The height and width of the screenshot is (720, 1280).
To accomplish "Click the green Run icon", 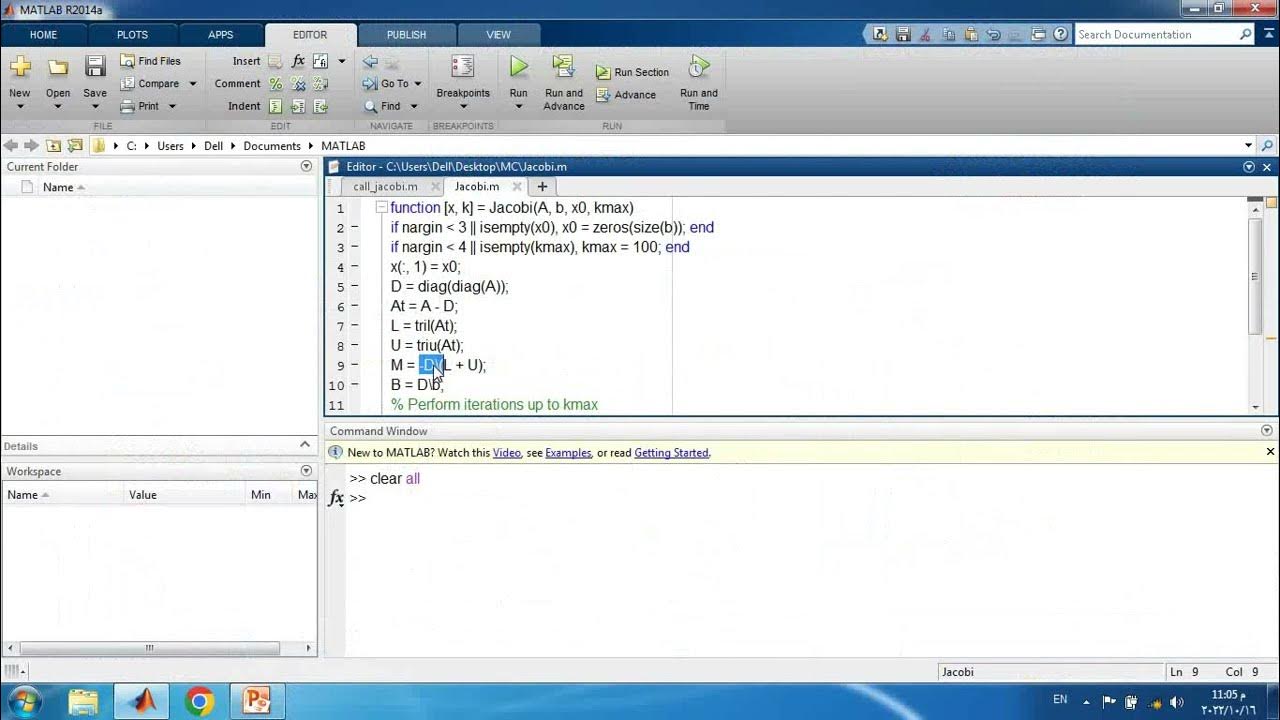I will coord(518,67).
